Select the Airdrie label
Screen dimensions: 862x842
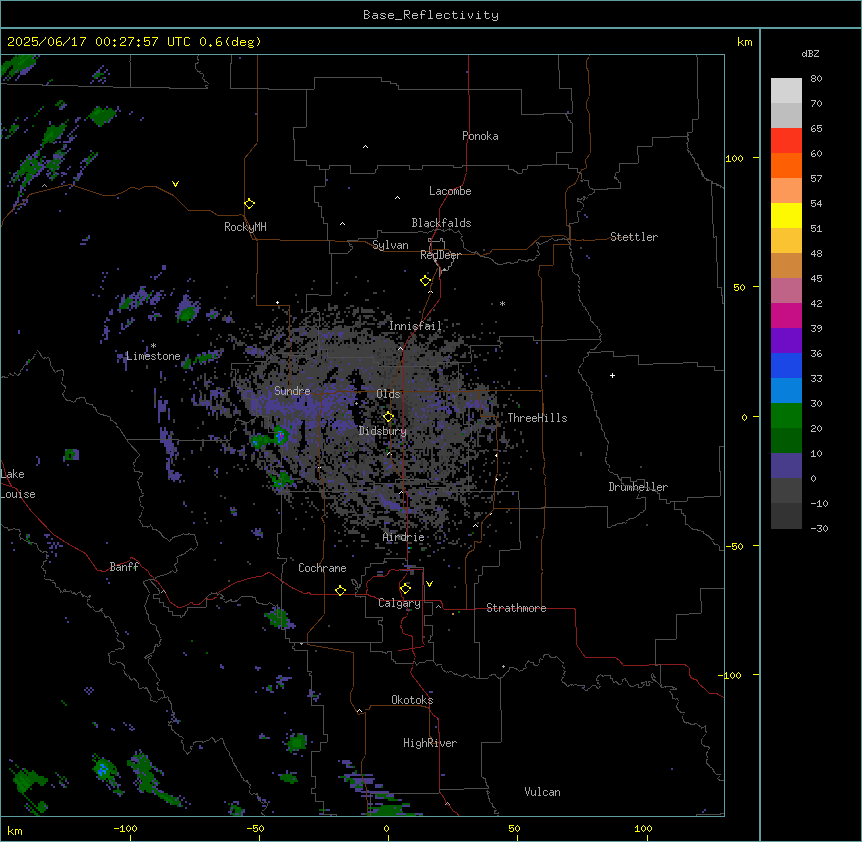coord(403,537)
